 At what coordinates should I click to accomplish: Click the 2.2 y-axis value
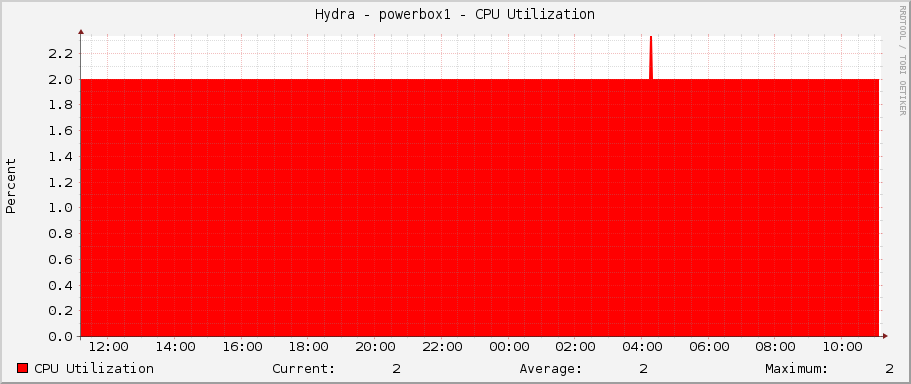(x=60, y=53)
